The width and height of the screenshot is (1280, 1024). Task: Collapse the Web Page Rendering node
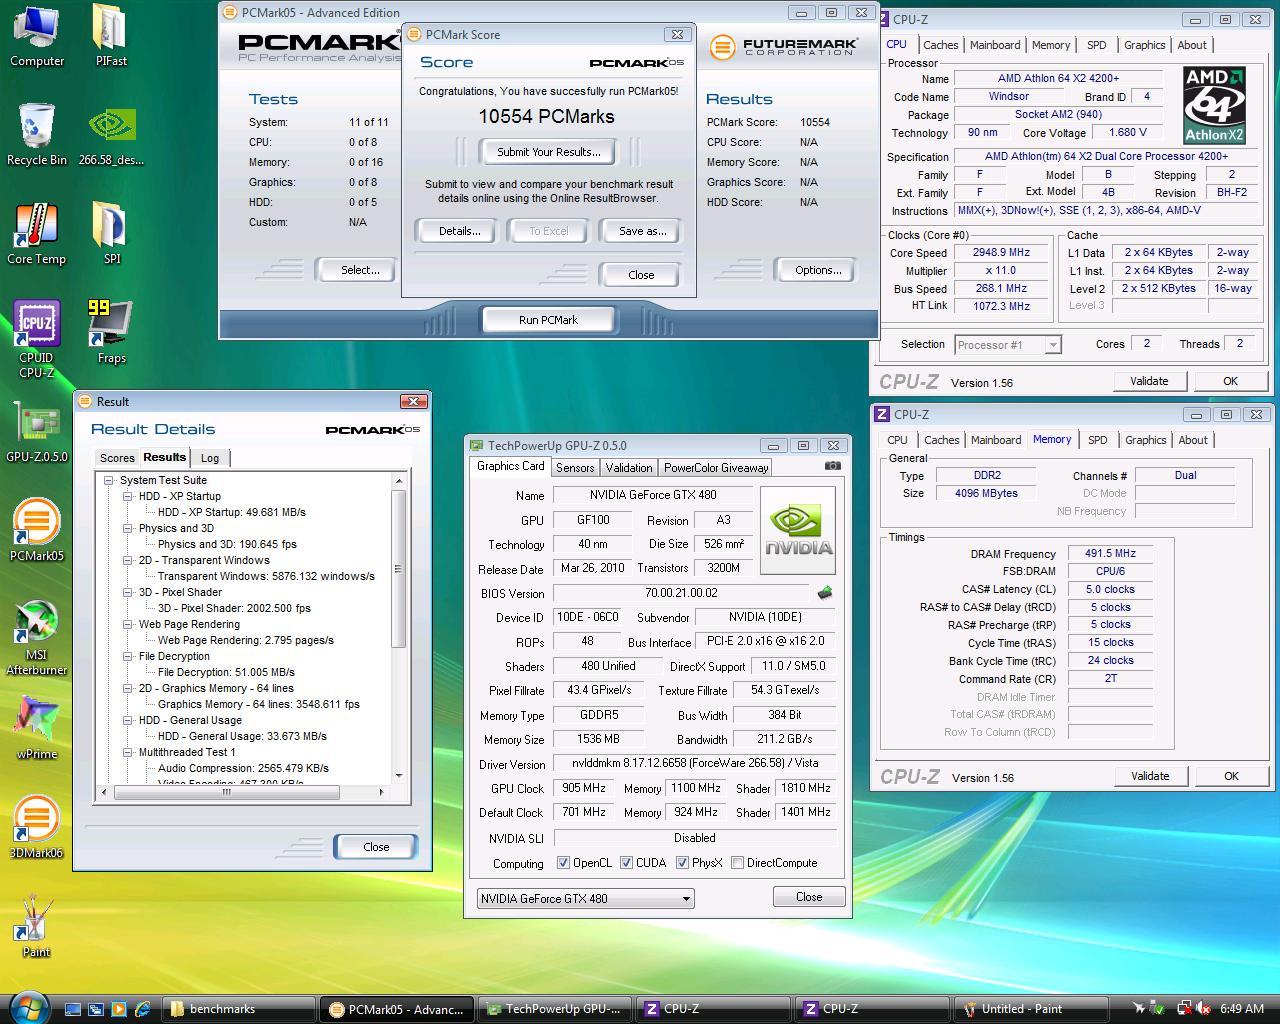click(128, 624)
